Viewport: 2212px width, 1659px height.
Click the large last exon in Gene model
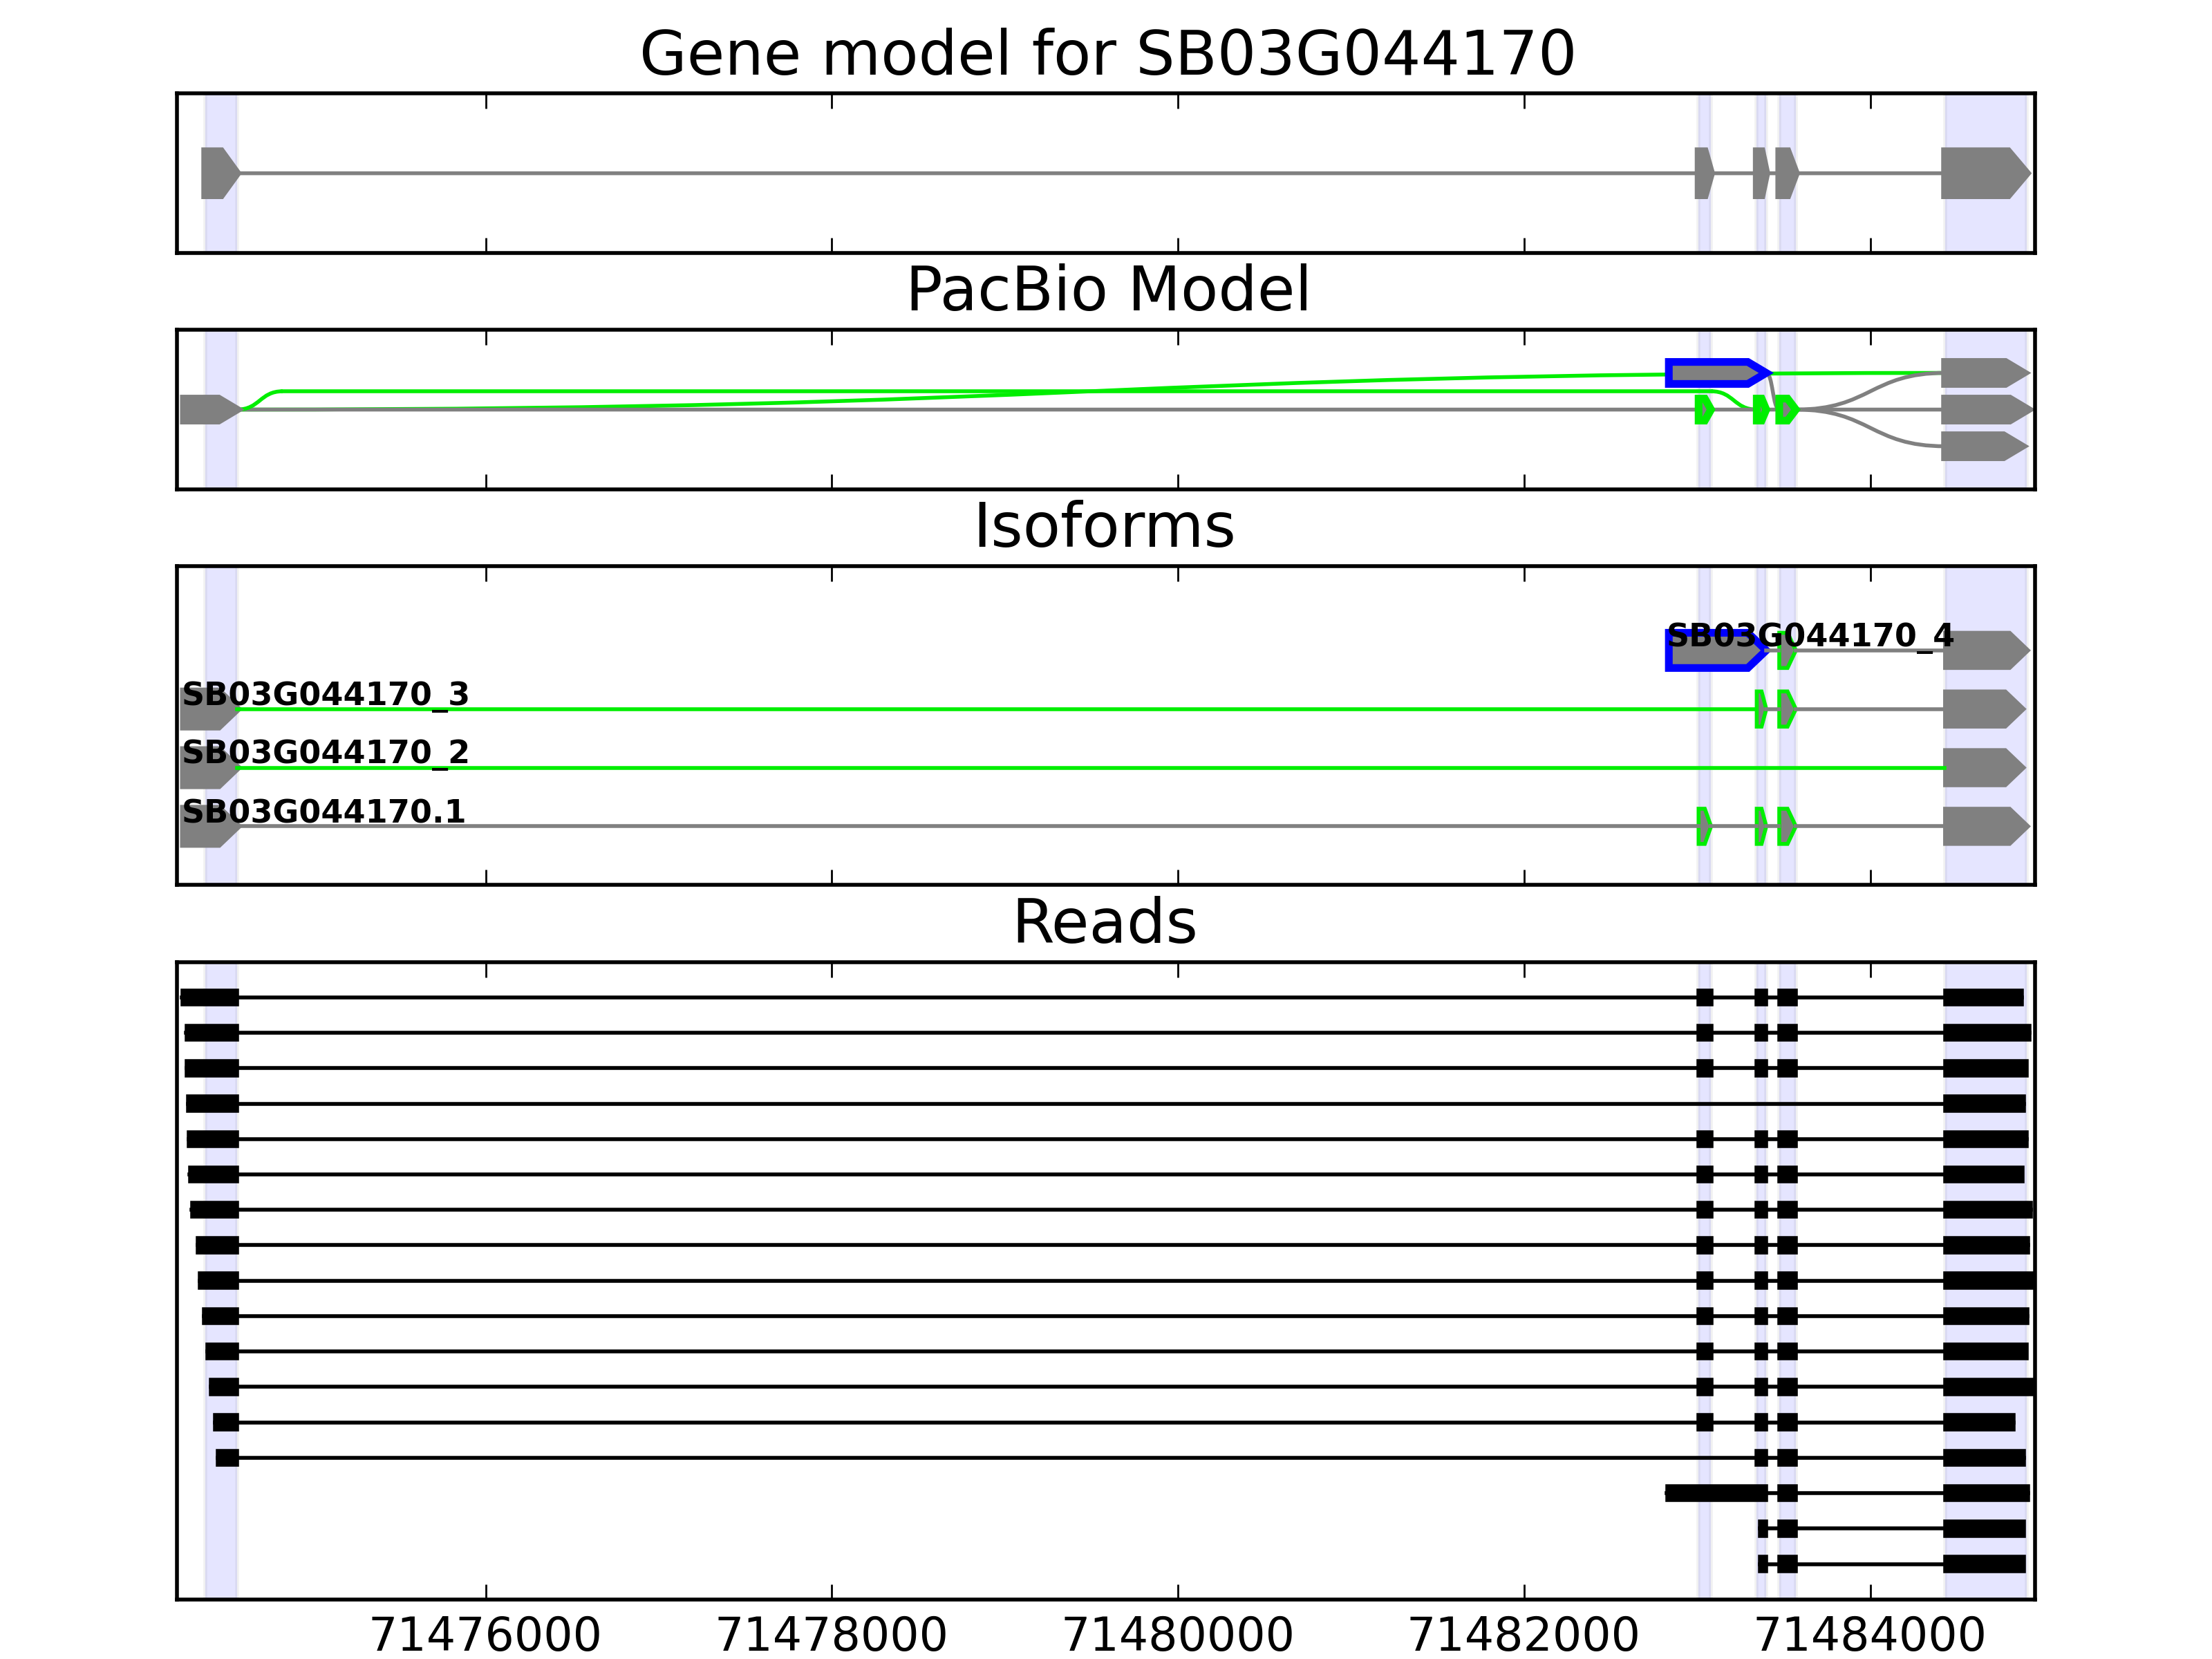(1982, 173)
